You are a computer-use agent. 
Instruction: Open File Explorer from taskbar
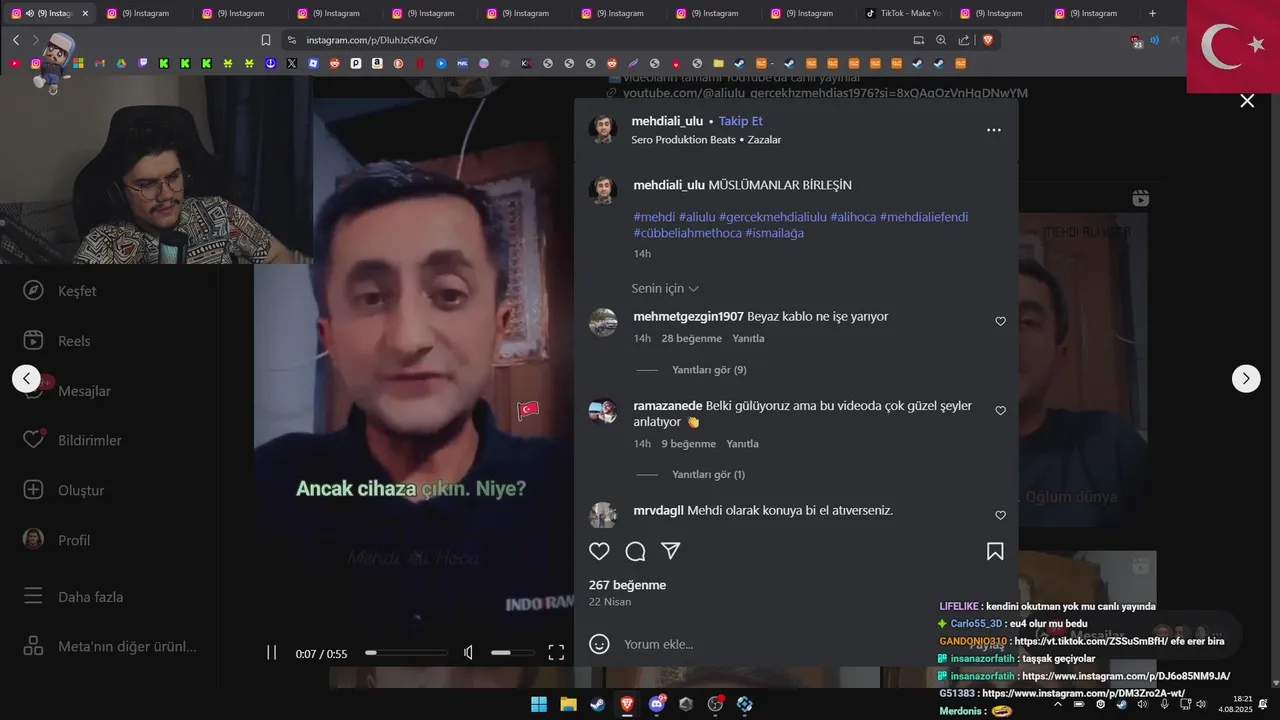tap(568, 704)
